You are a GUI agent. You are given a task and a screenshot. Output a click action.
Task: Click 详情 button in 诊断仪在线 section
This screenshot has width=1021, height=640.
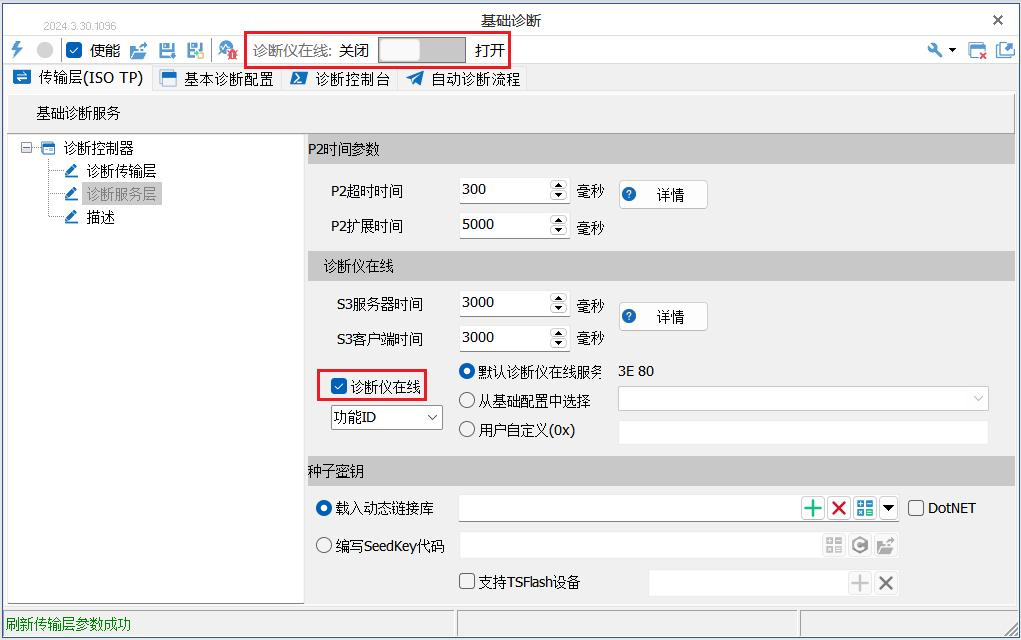[x=663, y=316]
